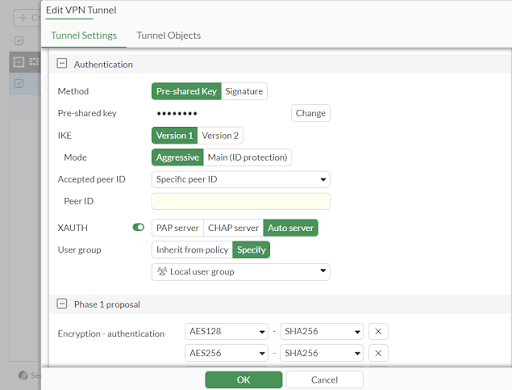Open SHA256 dropdown in AES128 row
This screenshot has height=390, width=512.
point(322,331)
